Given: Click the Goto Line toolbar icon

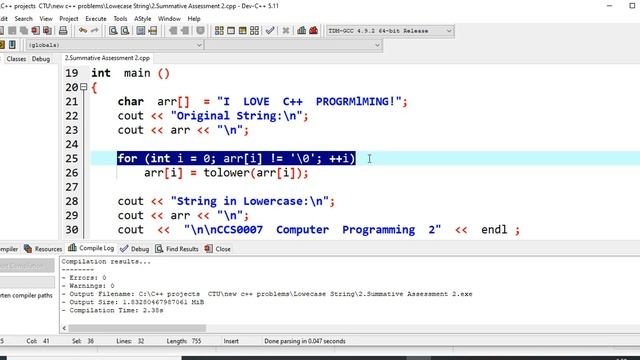Looking at the screenshot, I should click(x=153, y=31).
